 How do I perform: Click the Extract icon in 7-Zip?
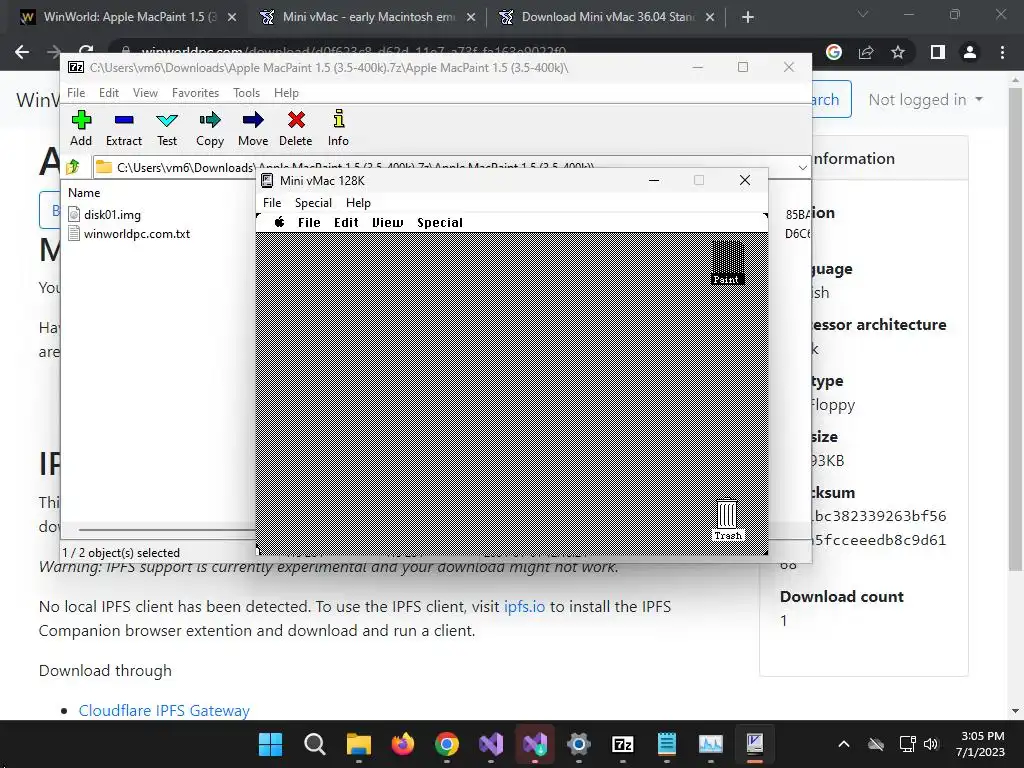[123, 129]
